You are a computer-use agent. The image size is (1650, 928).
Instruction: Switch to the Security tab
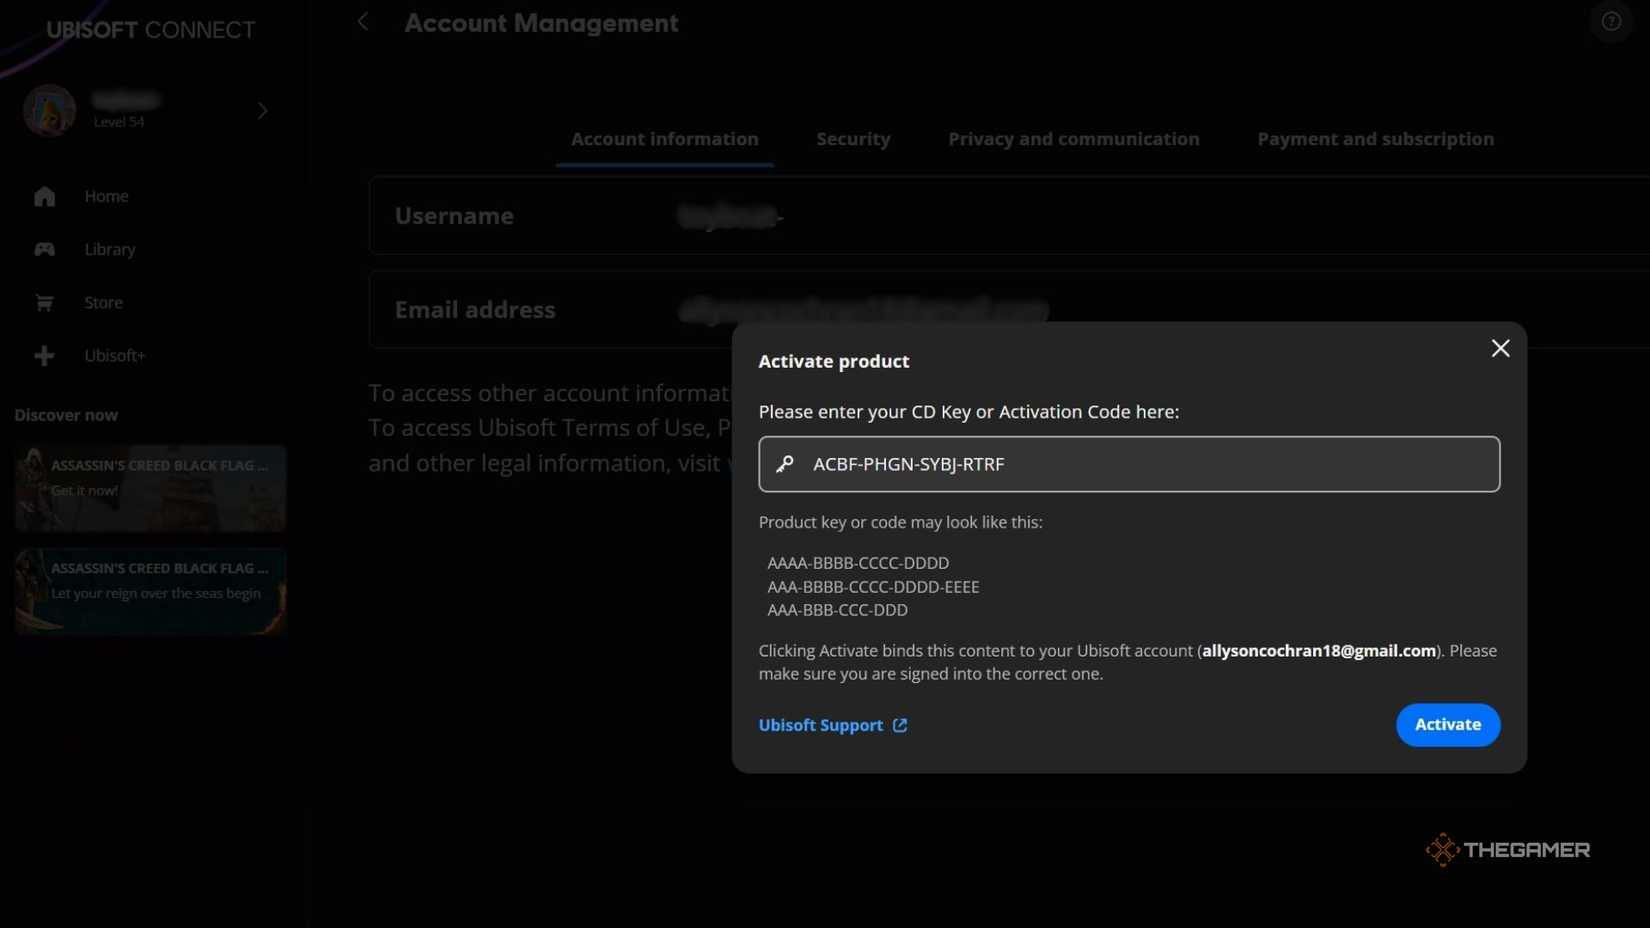[853, 139]
